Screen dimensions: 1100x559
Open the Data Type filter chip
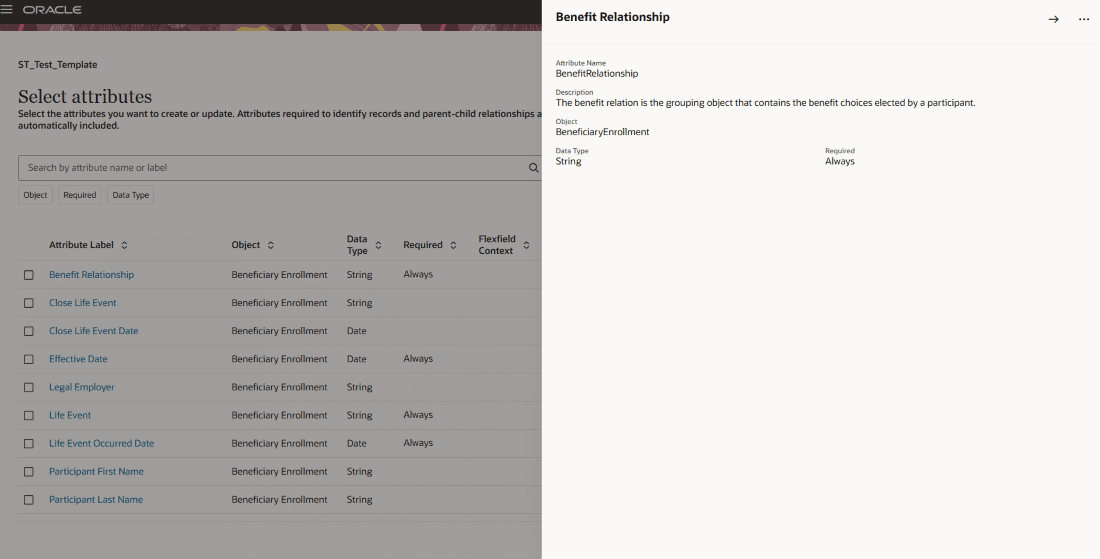click(x=130, y=195)
